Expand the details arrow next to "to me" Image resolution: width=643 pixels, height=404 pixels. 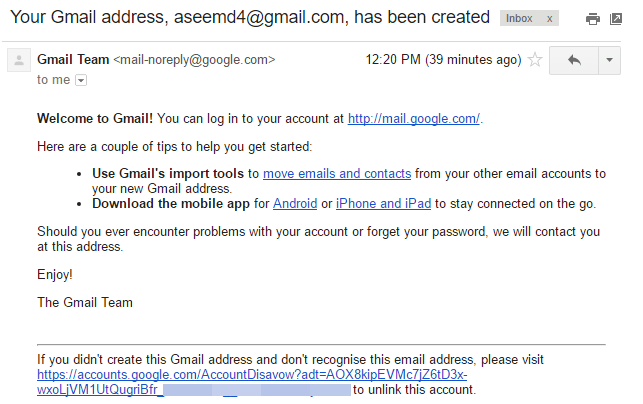(x=80, y=80)
